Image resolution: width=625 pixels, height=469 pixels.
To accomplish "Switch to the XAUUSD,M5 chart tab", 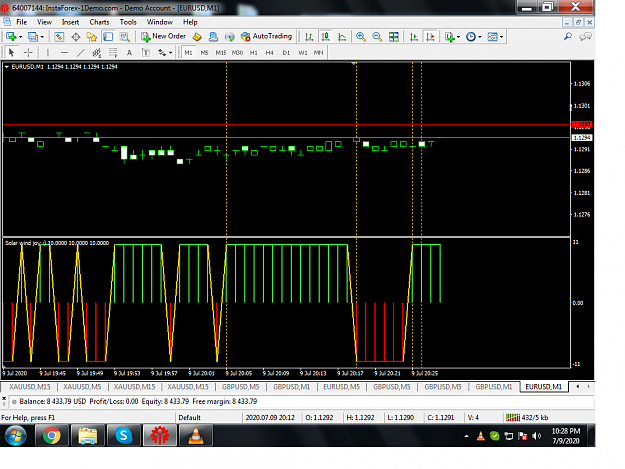I will coord(82,387).
